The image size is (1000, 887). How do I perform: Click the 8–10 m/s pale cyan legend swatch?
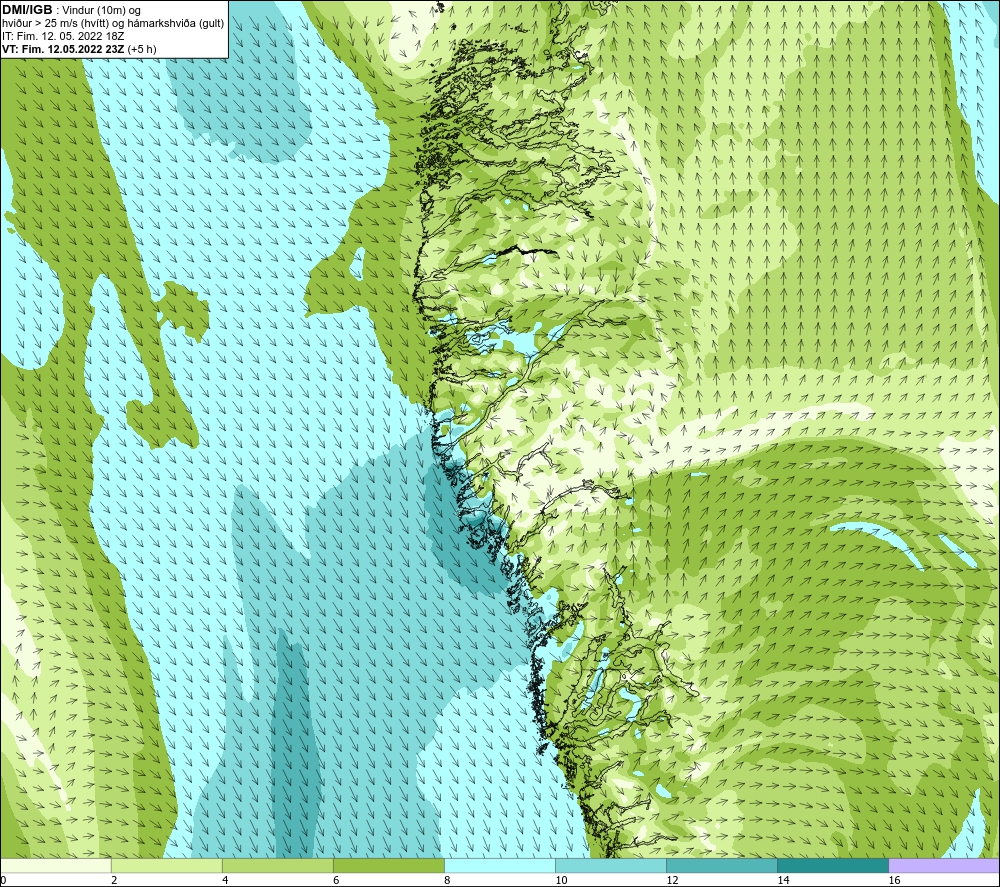(500, 865)
